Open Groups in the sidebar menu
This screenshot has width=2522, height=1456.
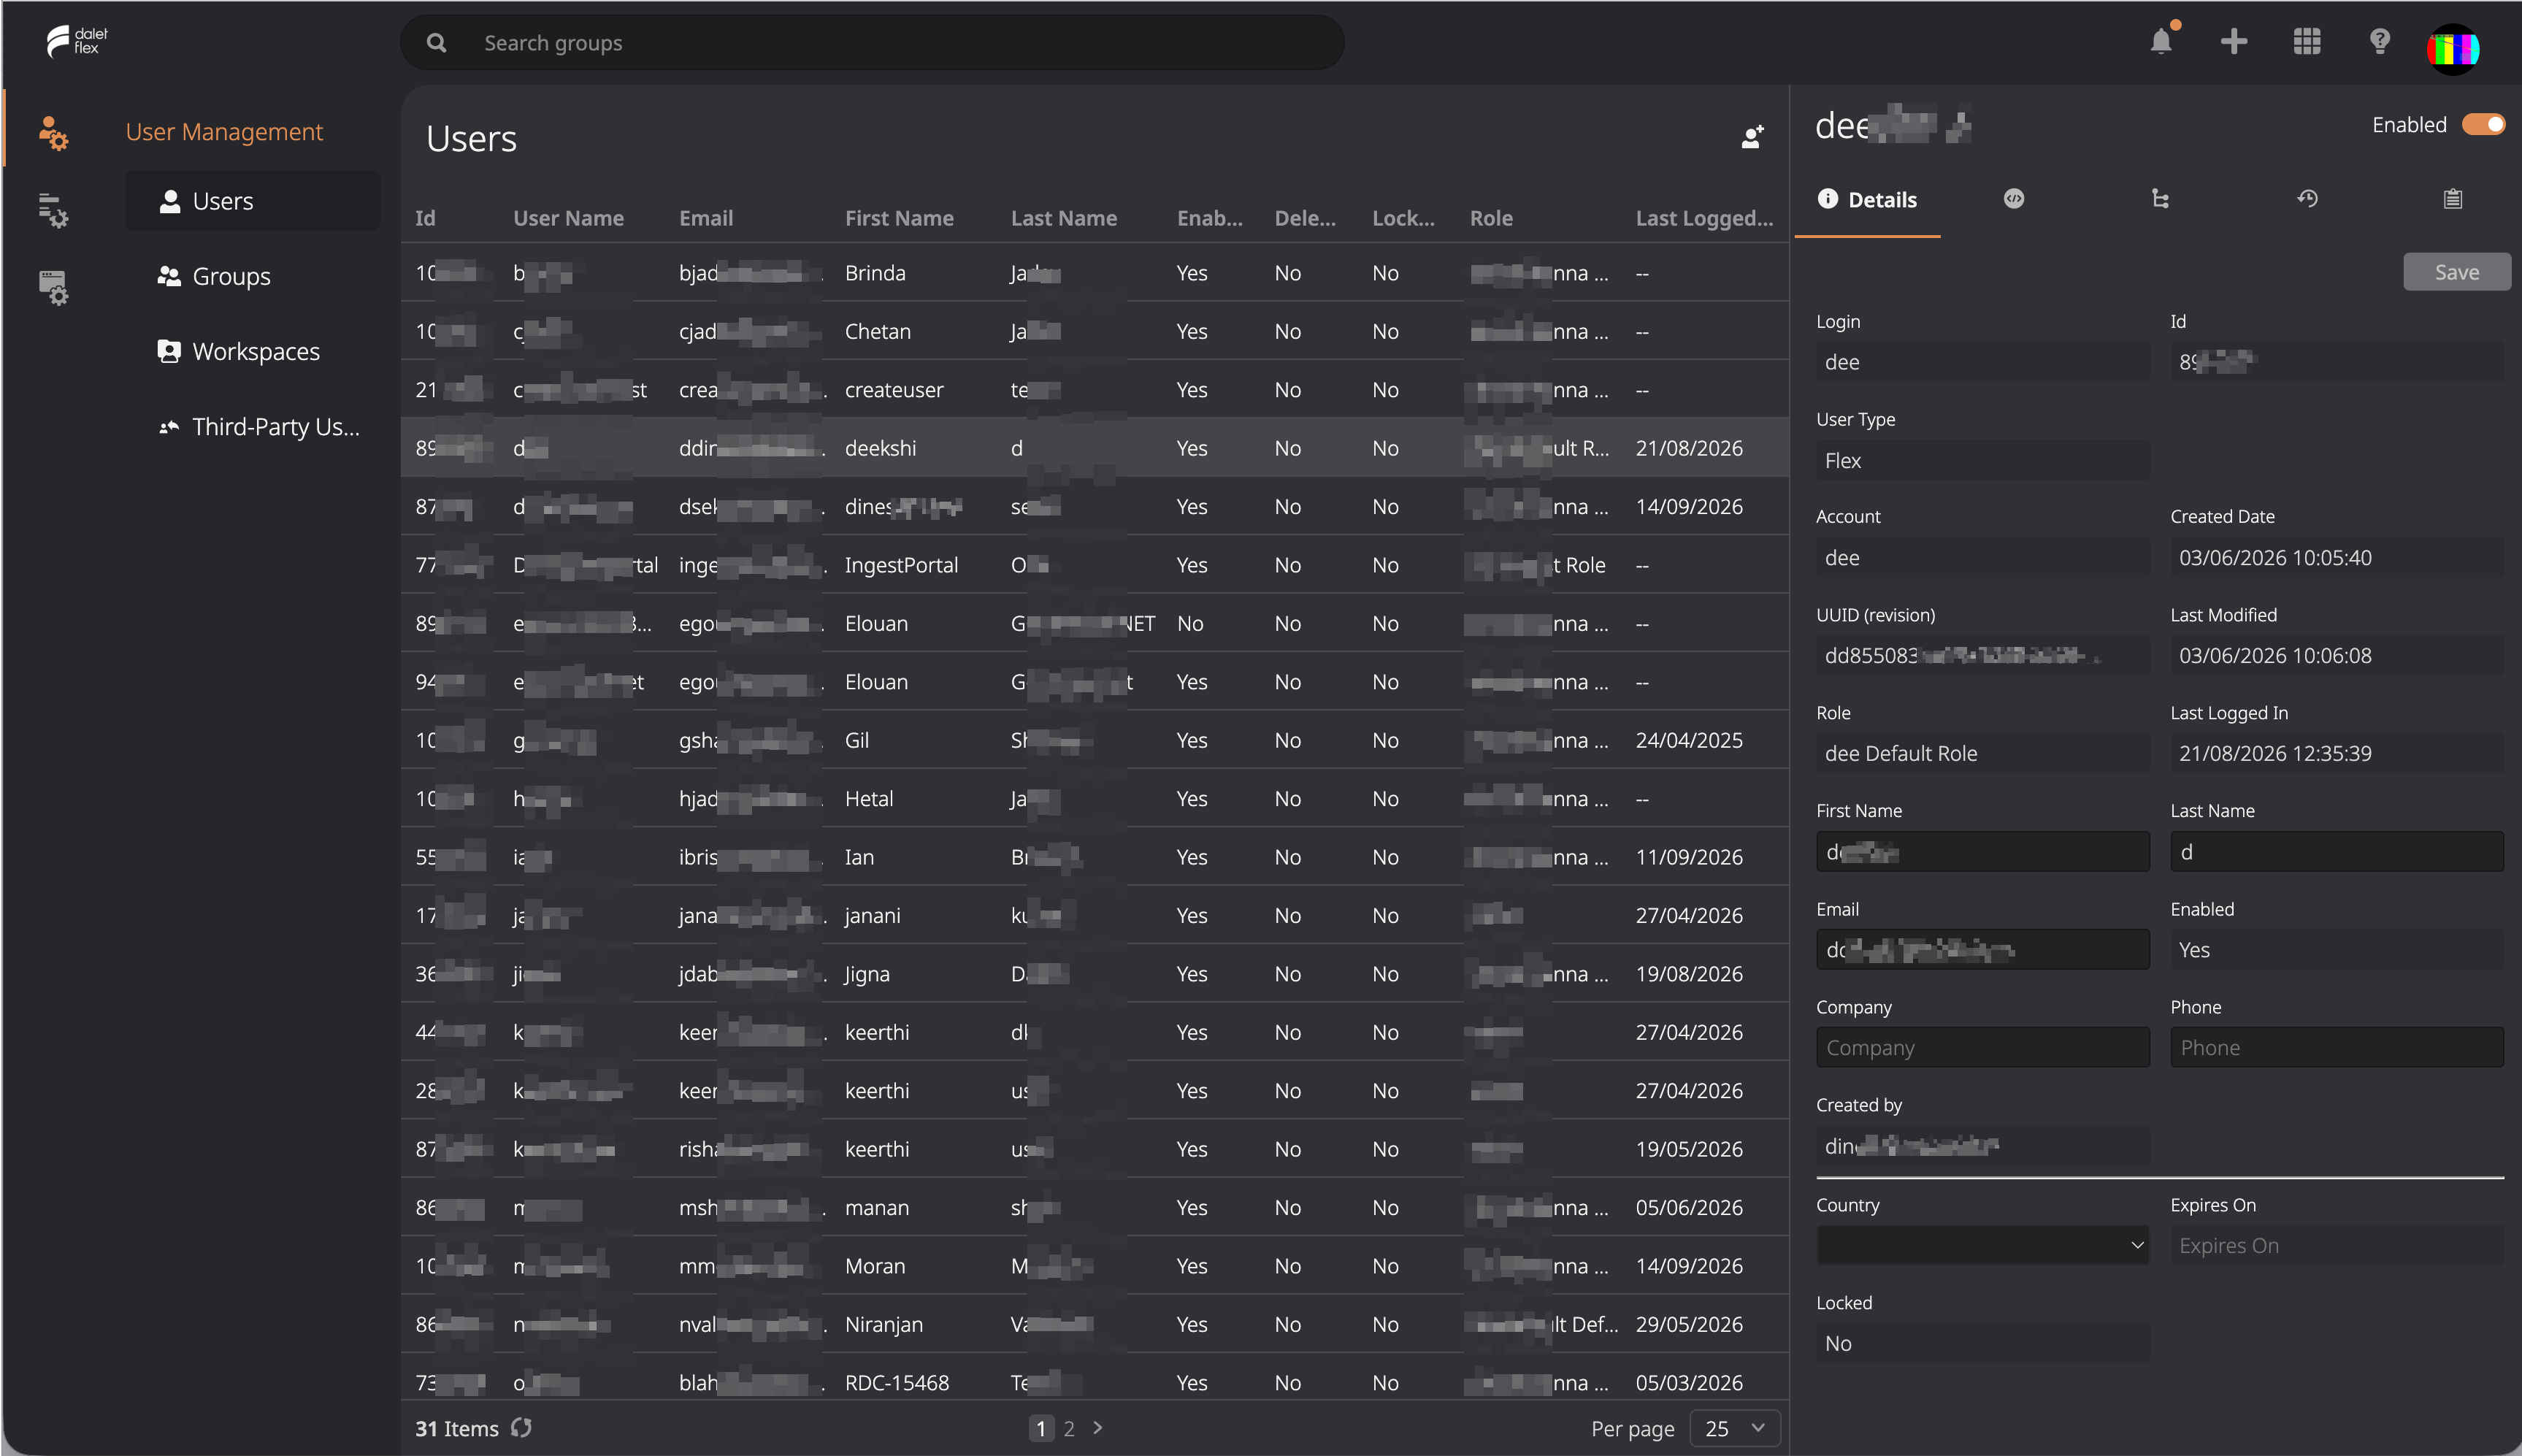click(x=252, y=276)
